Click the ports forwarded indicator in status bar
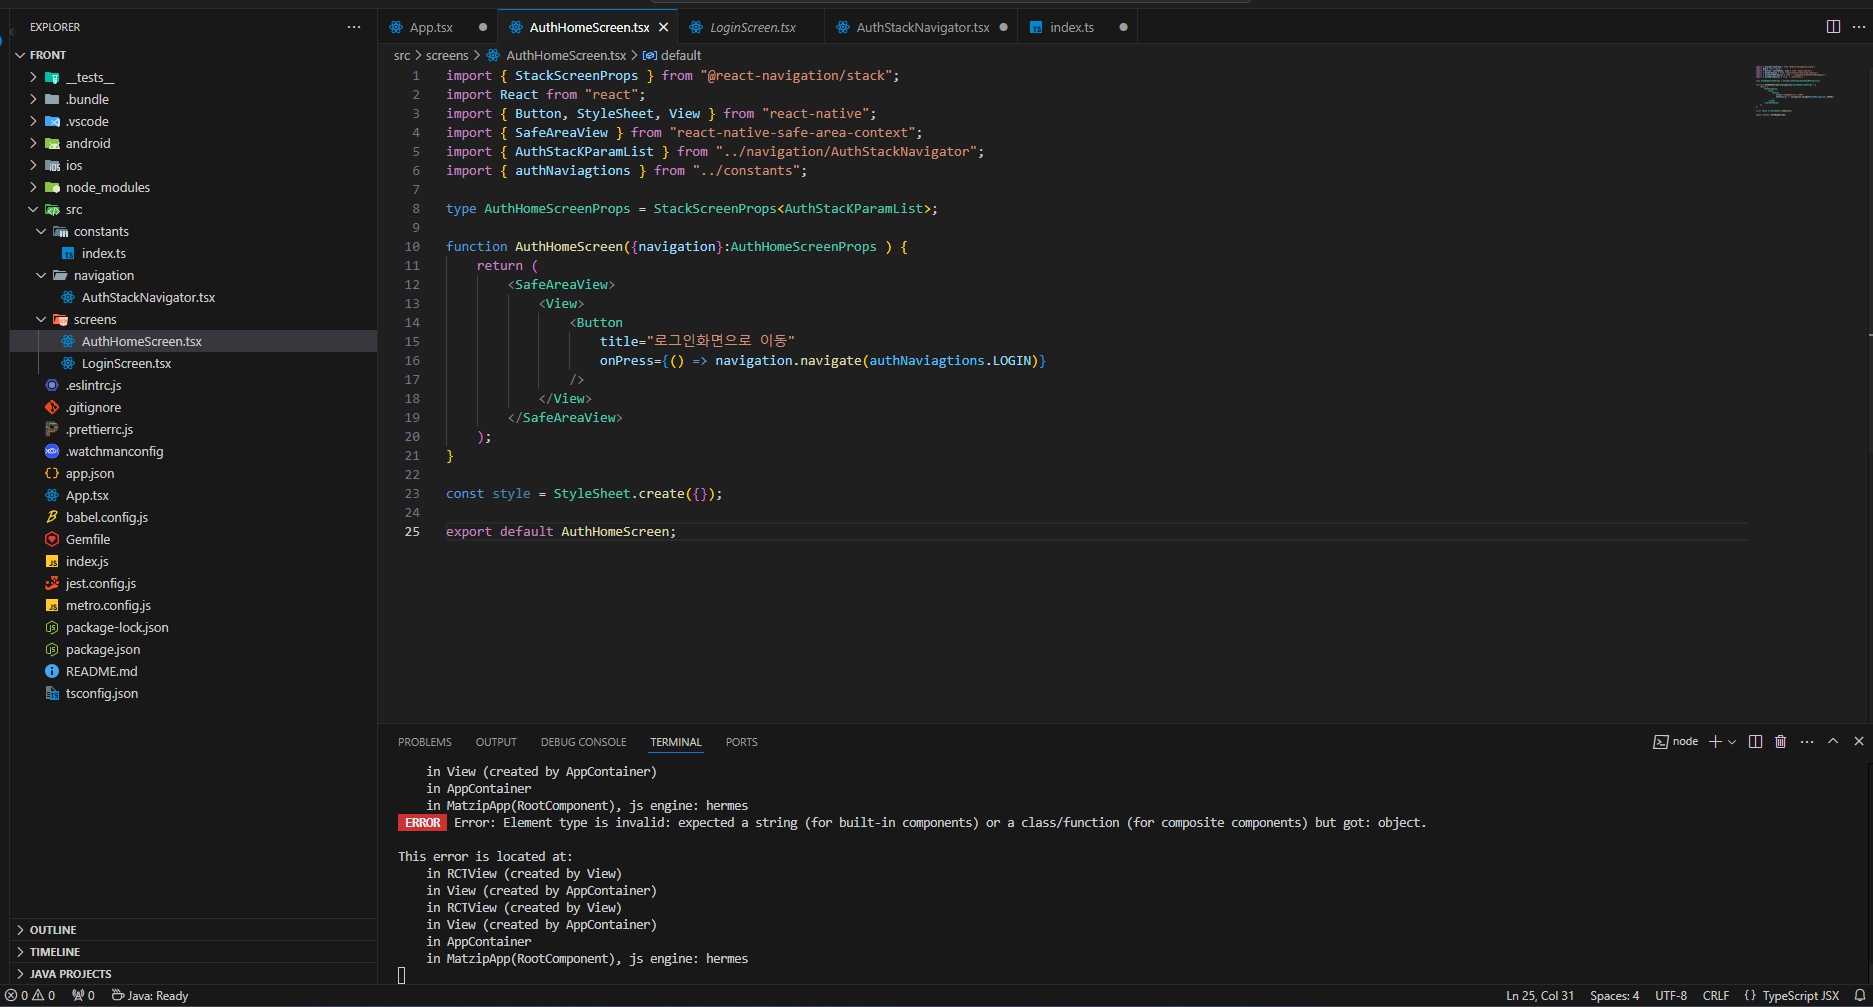 pos(83,995)
